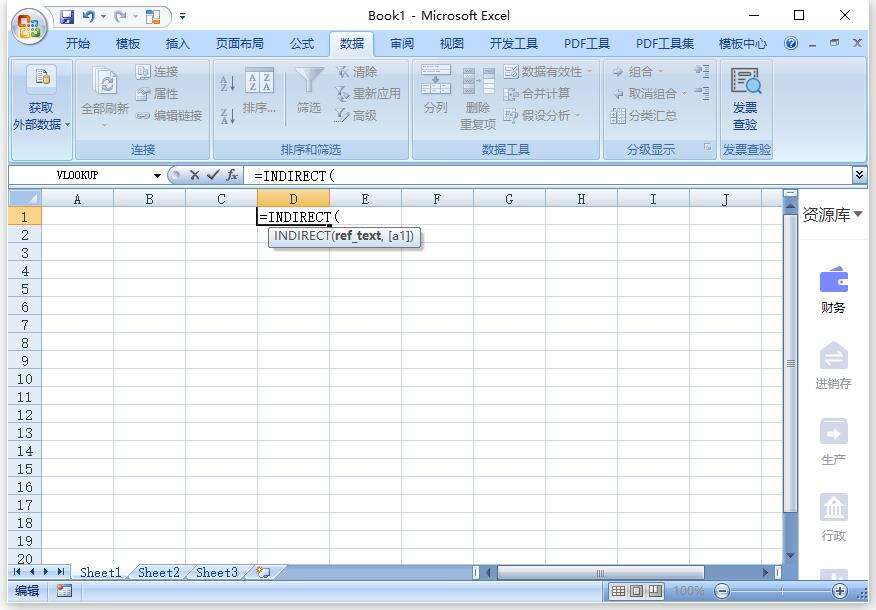Open Excel help question mark
The height and width of the screenshot is (610, 876).
click(x=791, y=43)
